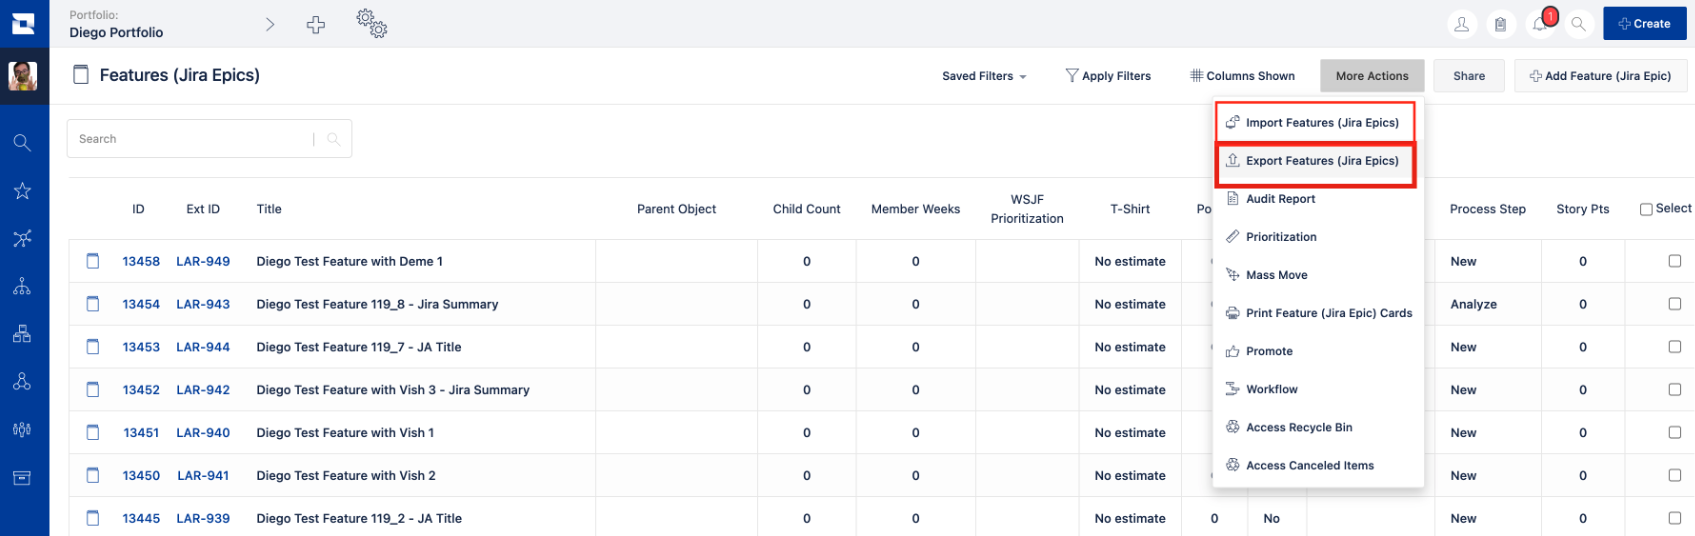
Task: Click the Share button
Action: (x=1469, y=76)
